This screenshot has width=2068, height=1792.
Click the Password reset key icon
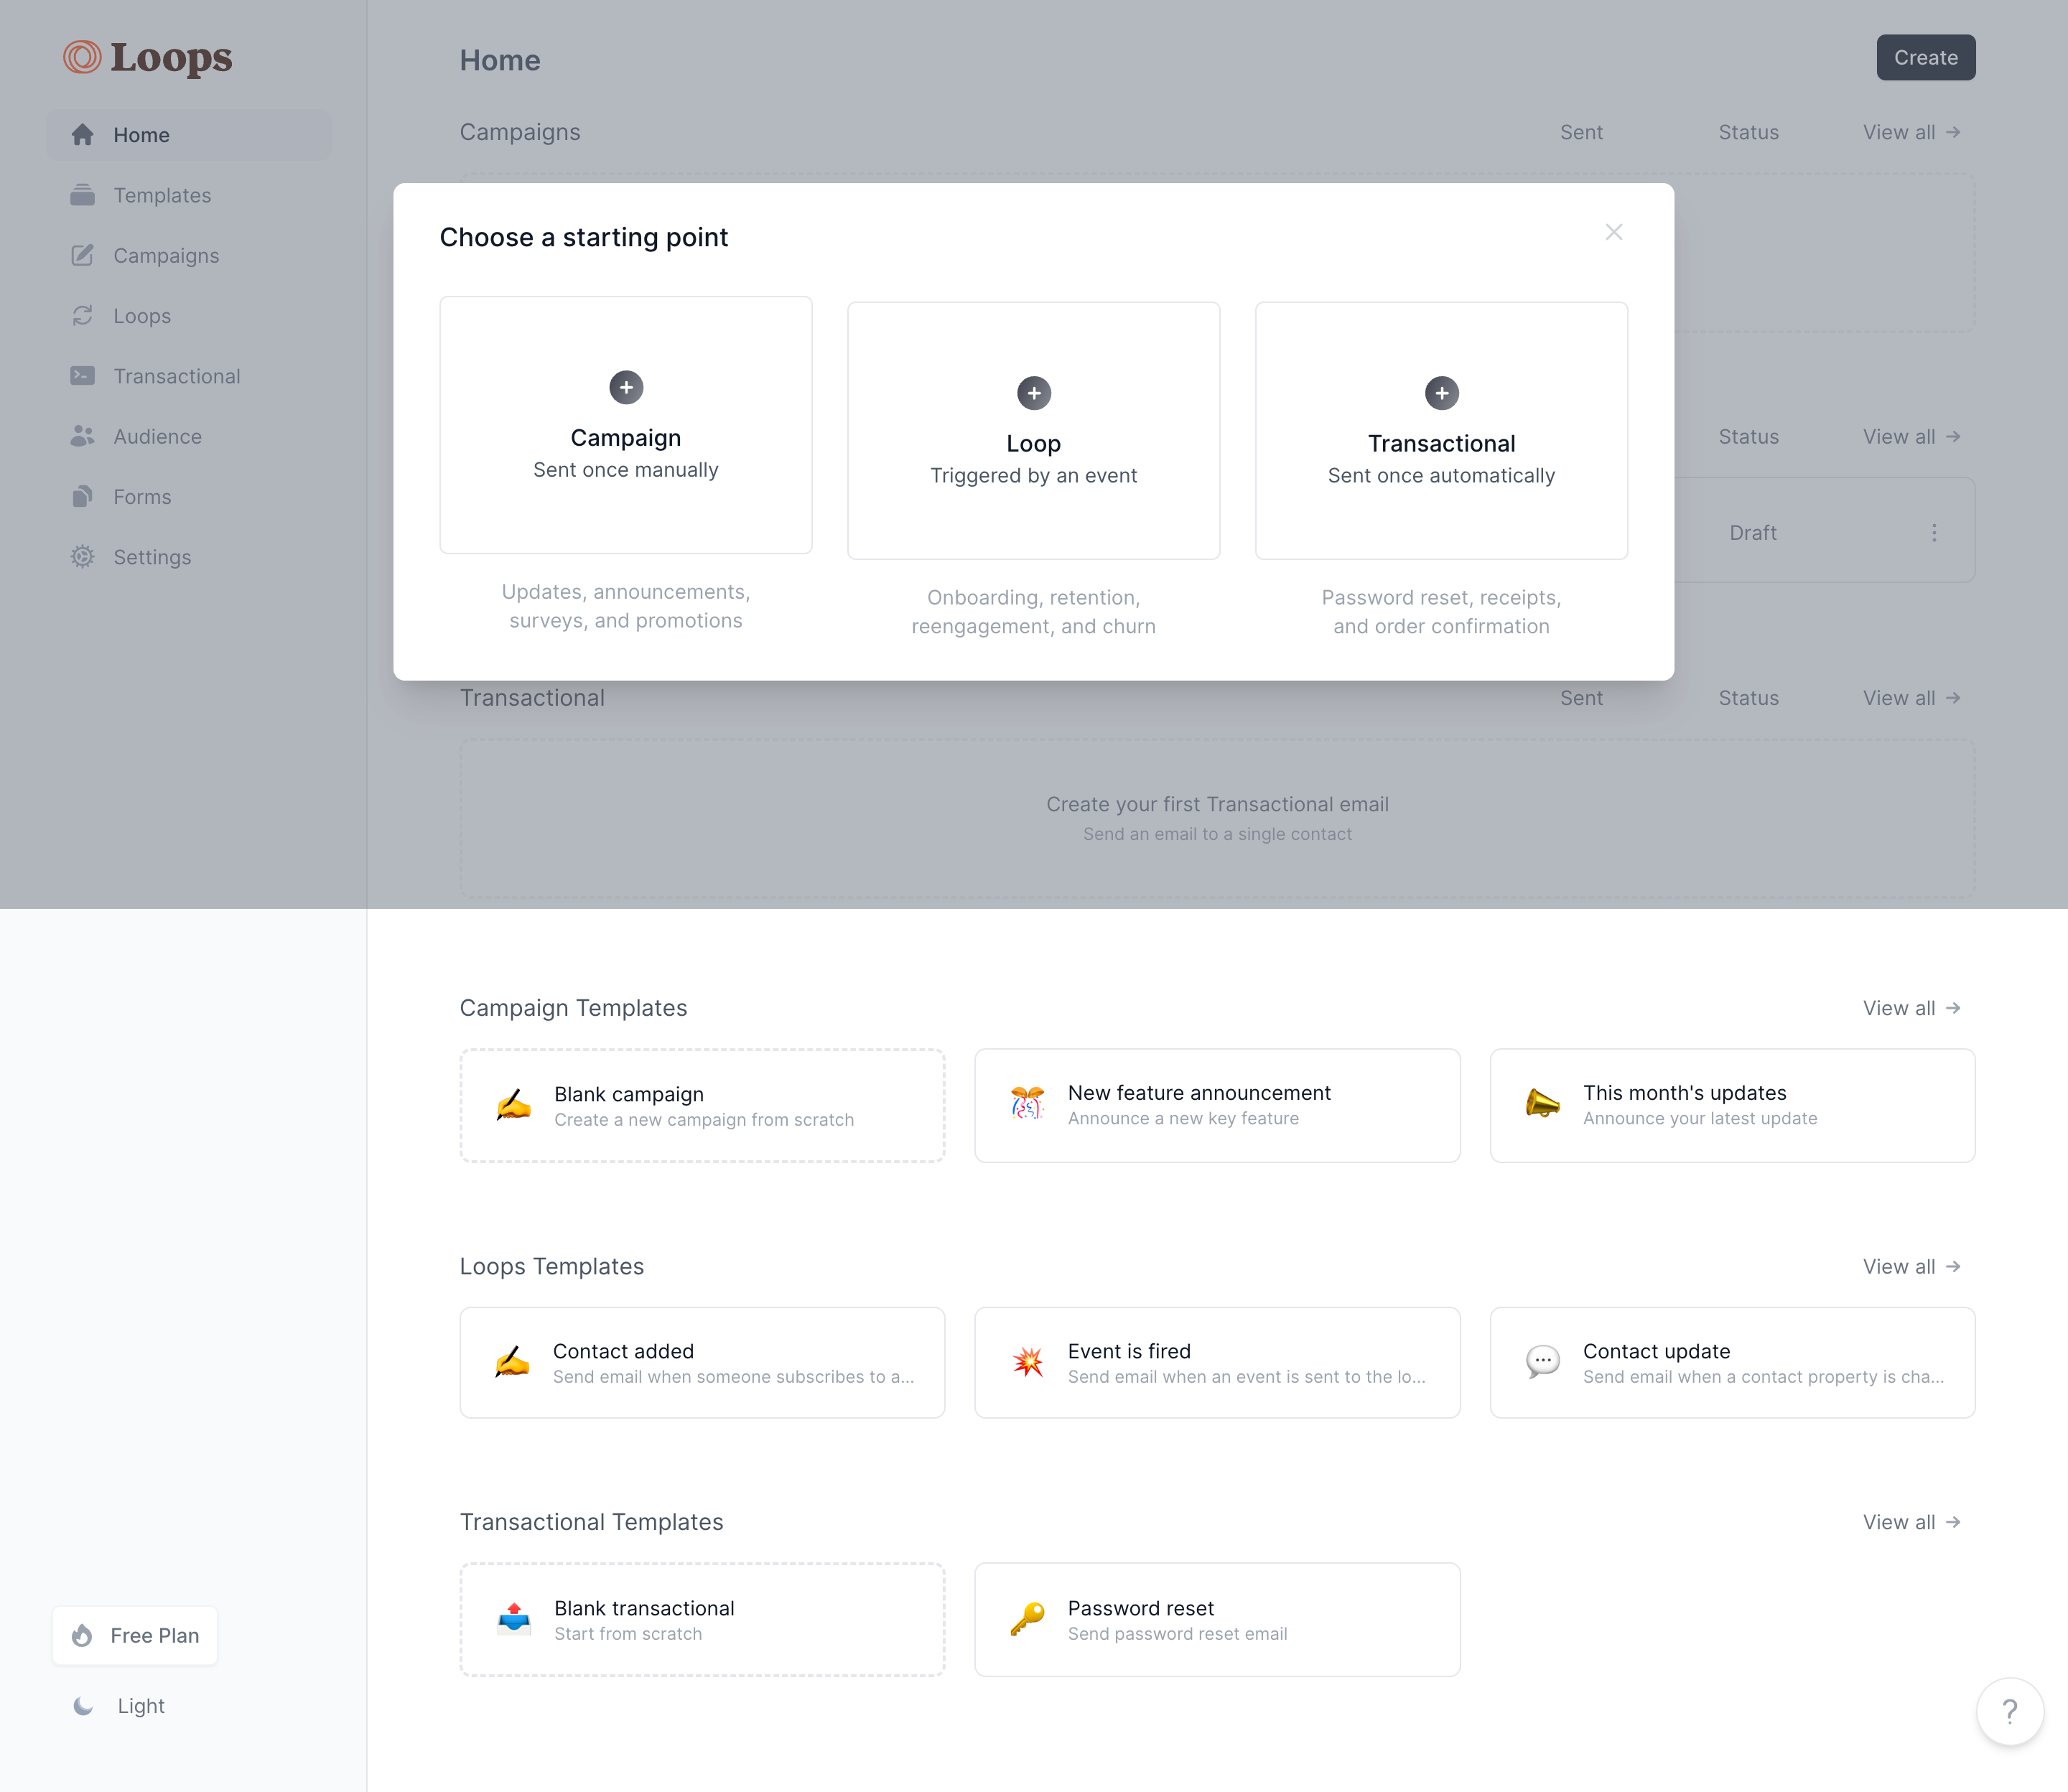pyautogui.click(x=1028, y=1619)
